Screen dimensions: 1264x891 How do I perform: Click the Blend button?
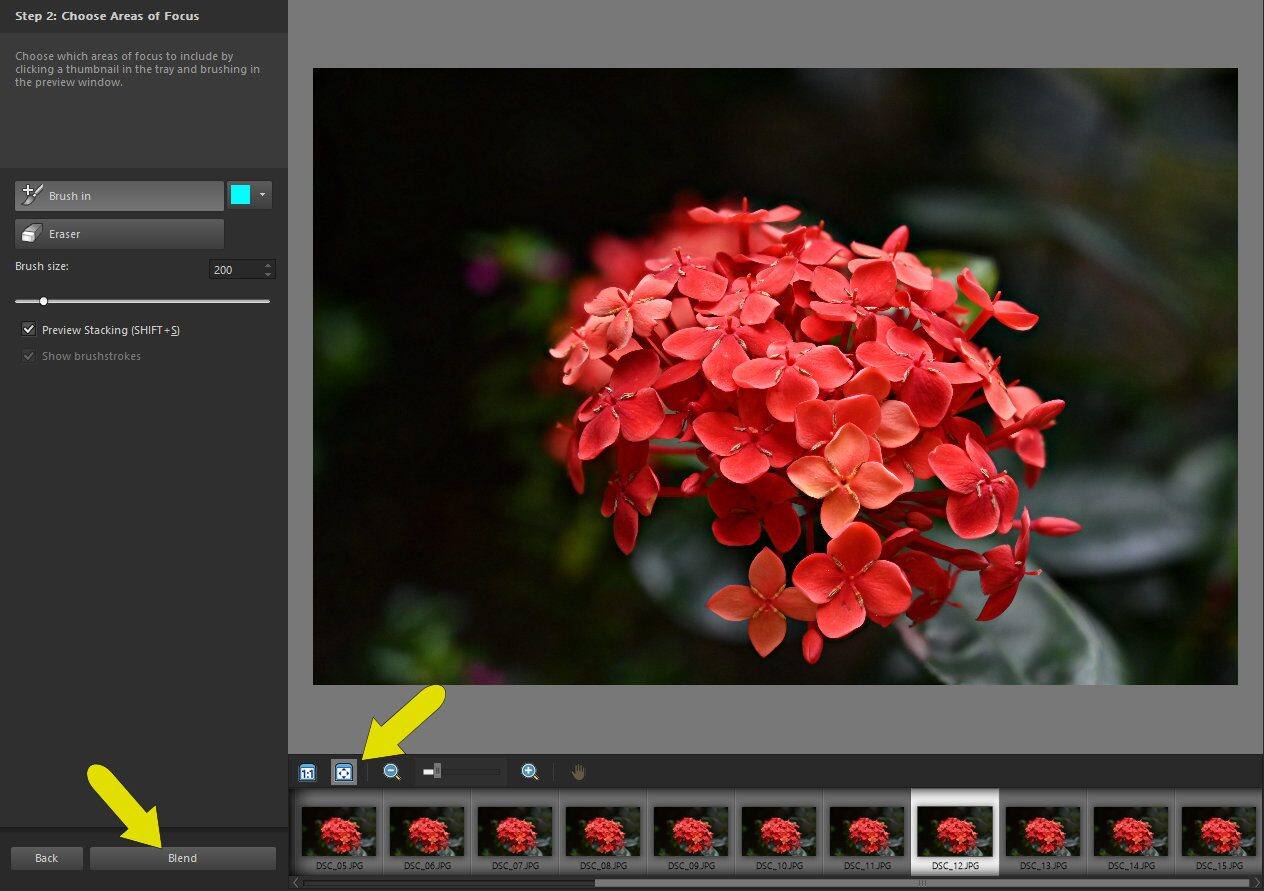point(182,858)
